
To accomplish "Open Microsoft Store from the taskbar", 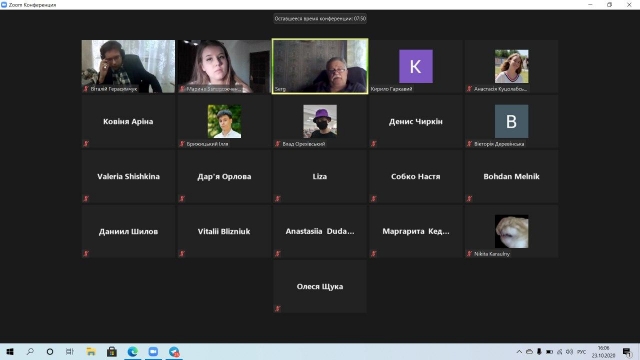I will 112,351.
